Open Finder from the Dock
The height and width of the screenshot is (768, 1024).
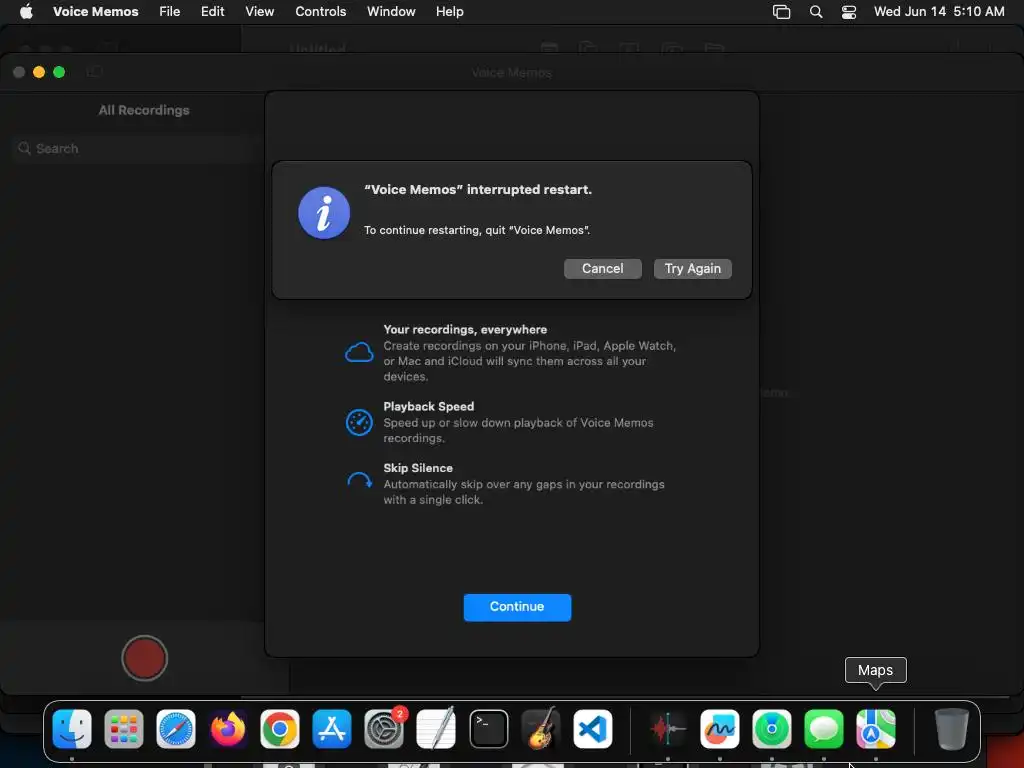coord(72,728)
